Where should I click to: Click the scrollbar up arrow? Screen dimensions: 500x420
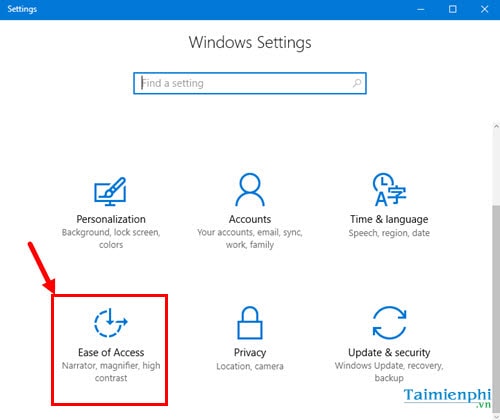[x=496, y=126]
